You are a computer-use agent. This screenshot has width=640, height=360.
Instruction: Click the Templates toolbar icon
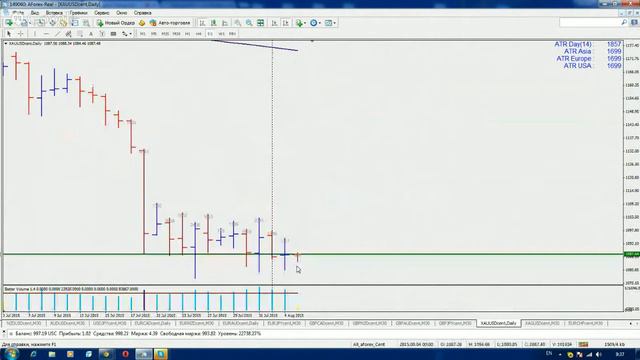pyautogui.click(x=328, y=23)
